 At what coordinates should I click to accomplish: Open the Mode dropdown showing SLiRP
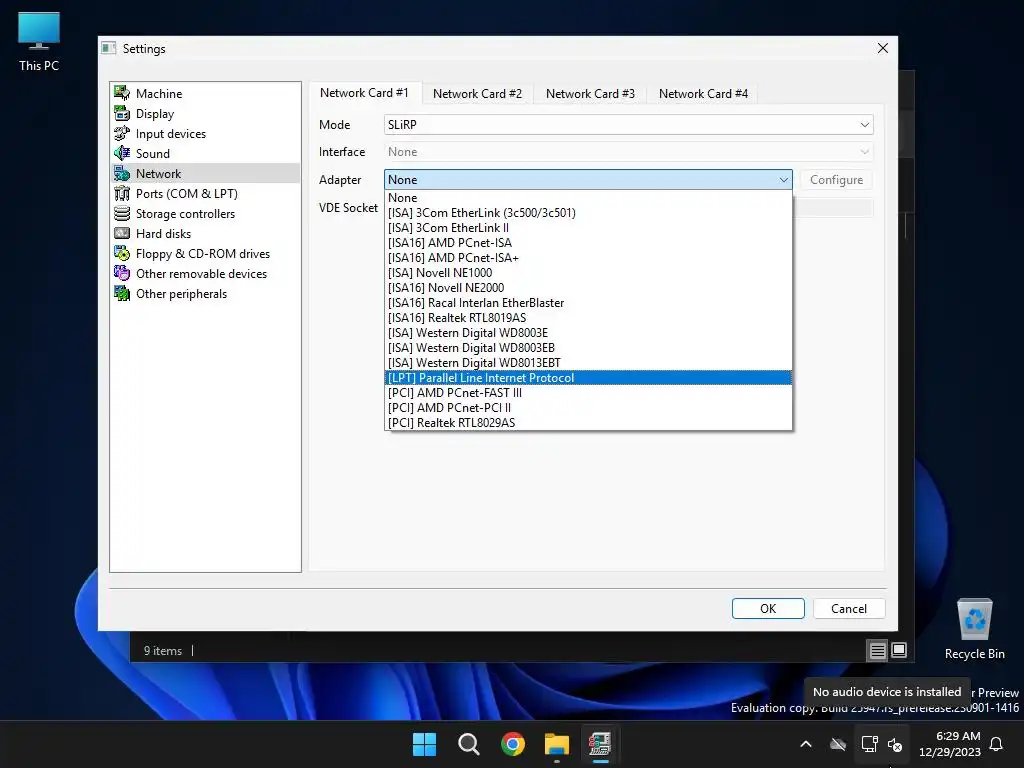[629, 125]
